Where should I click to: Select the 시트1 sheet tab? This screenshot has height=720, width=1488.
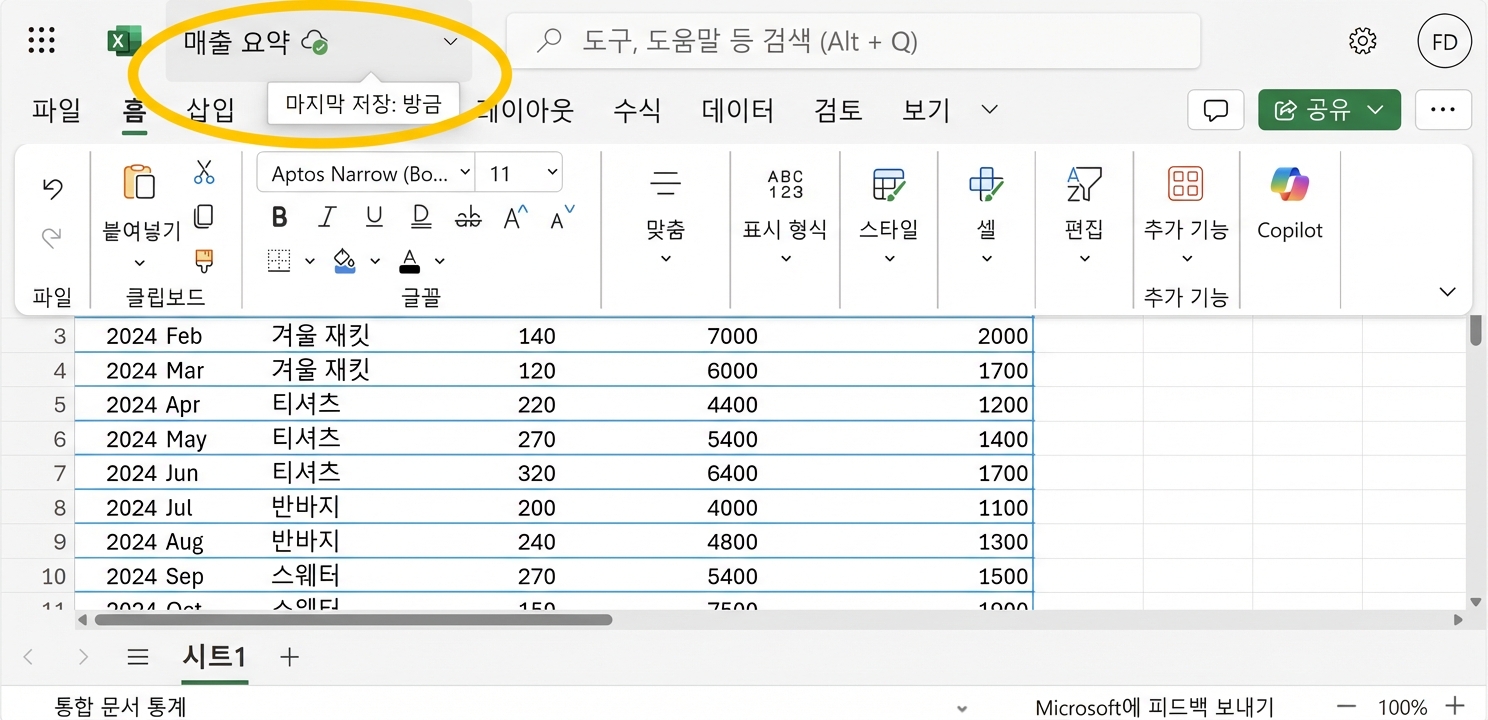(x=215, y=657)
